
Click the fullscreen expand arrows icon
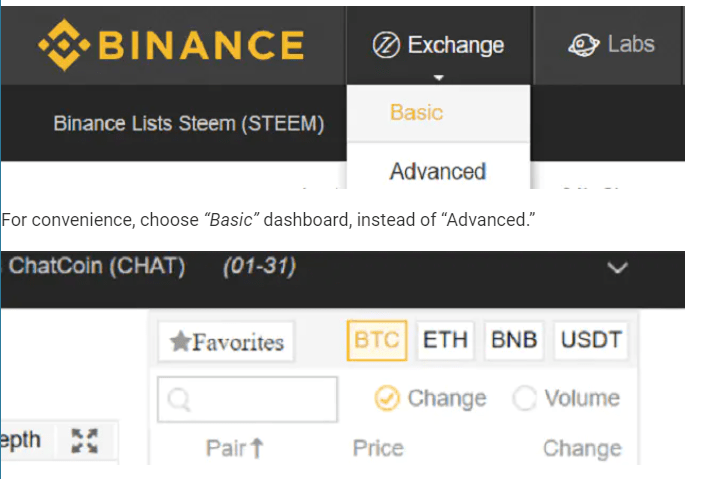pos(85,441)
